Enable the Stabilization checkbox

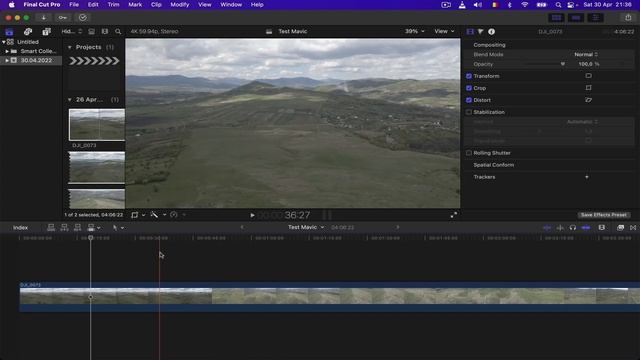[469, 112]
